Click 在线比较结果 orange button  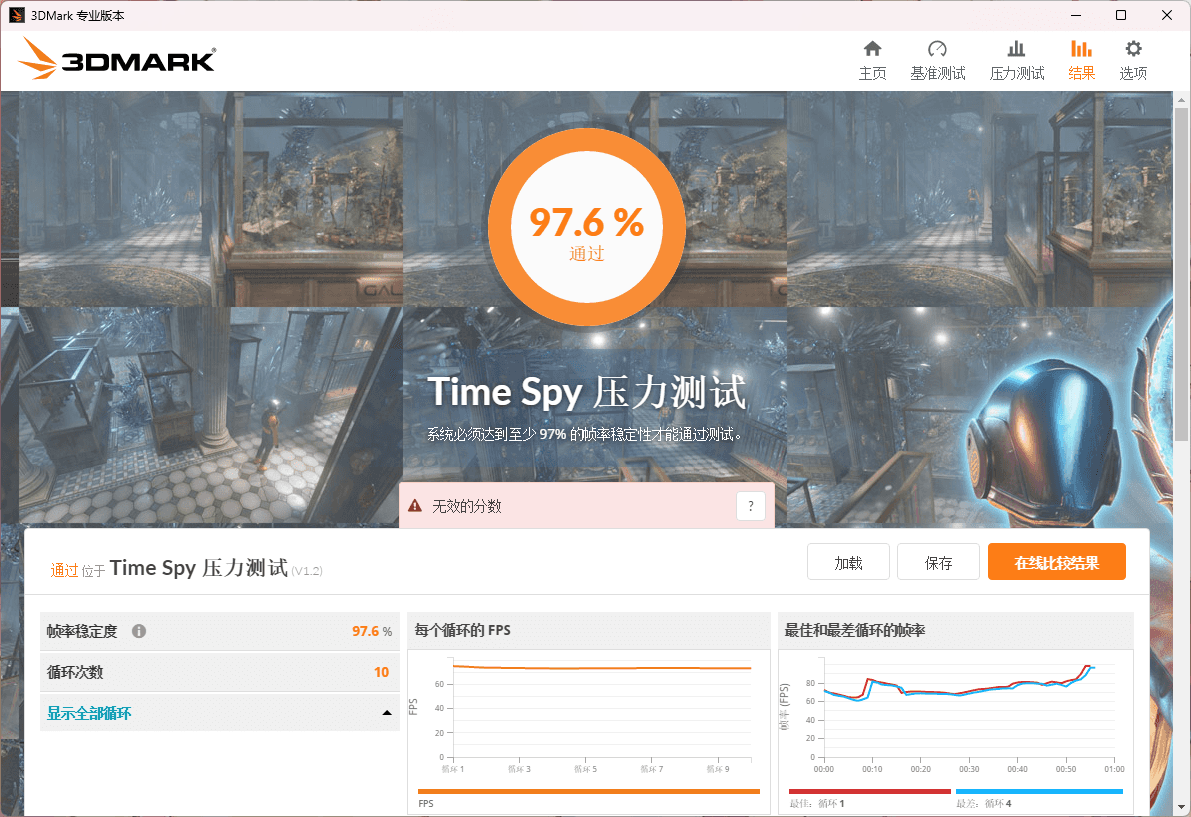pyautogui.click(x=1056, y=562)
